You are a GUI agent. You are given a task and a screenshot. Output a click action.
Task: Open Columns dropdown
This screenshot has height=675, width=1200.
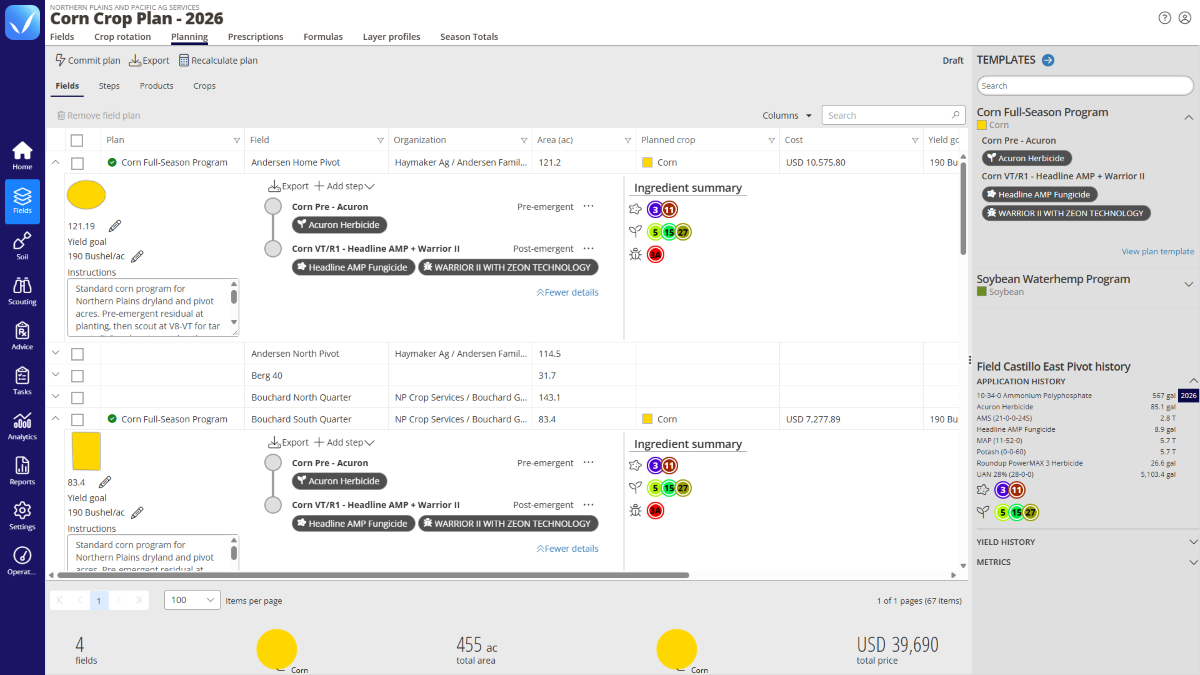787,116
